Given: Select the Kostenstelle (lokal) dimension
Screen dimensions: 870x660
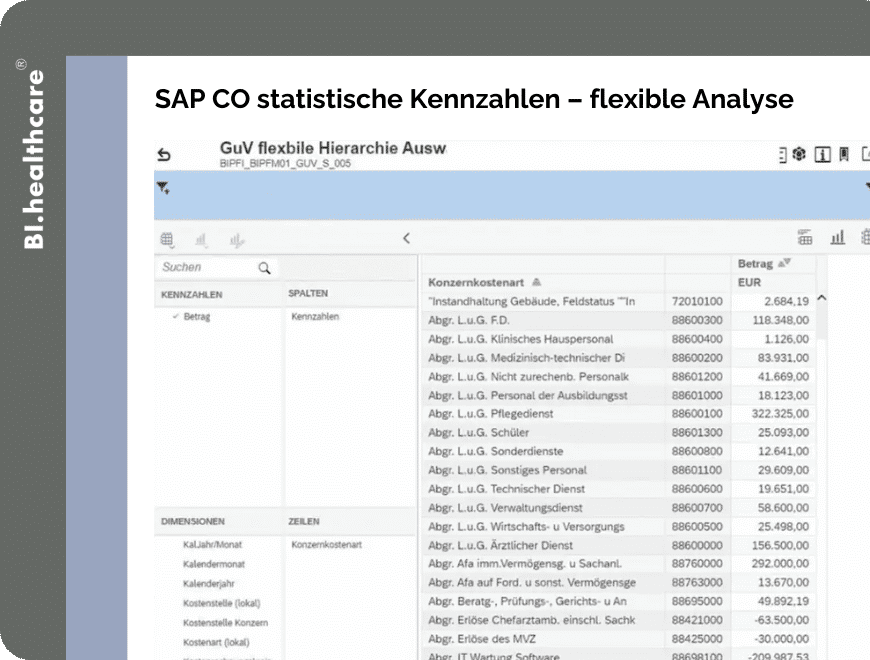Looking at the screenshot, I should coord(221,603).
